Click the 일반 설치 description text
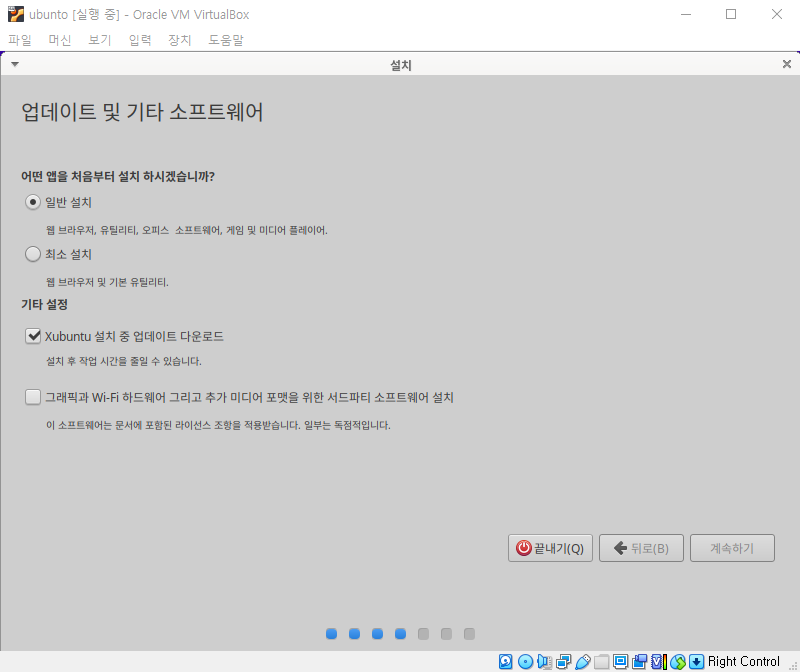This screenshot has height=672, width=800. [x=187, y=230]
